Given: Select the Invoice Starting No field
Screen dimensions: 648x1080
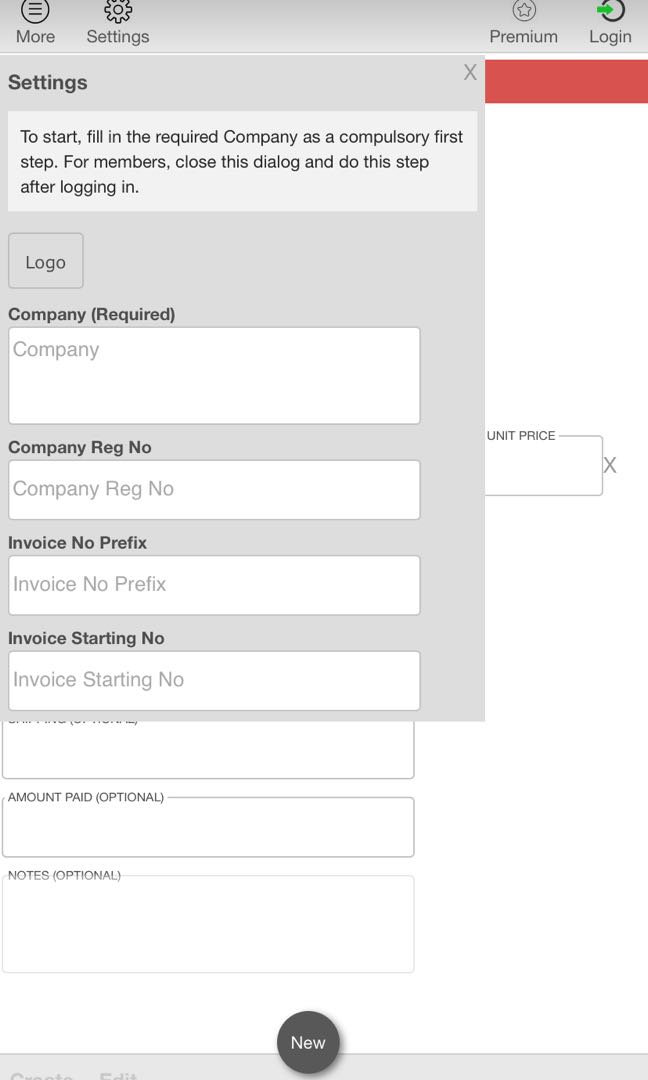Looking at the screenshot, I should (213, 680).
